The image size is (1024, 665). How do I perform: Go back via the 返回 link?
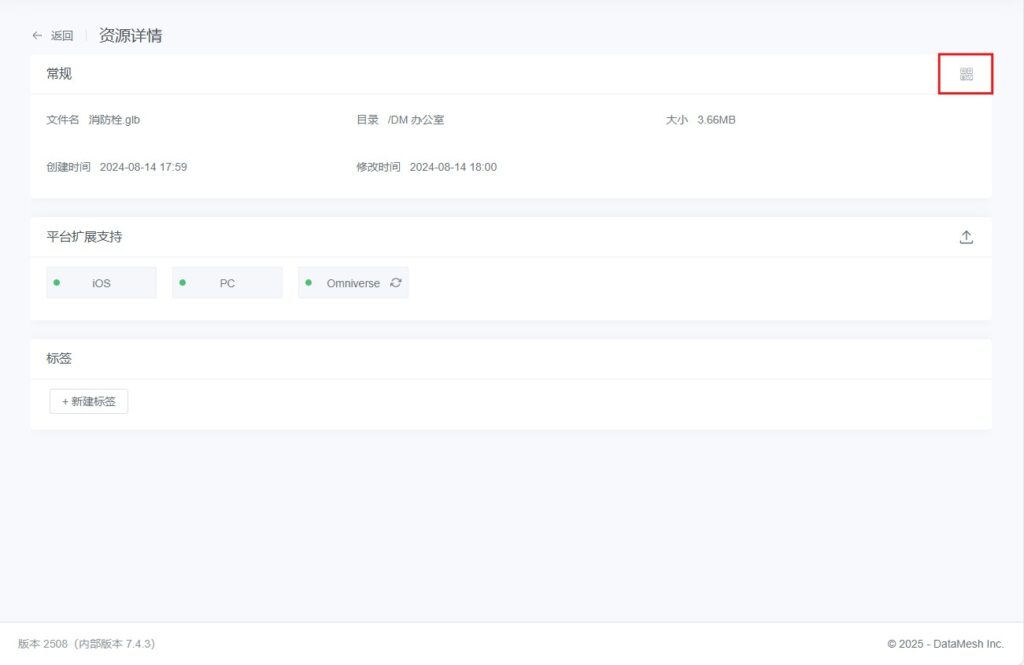(x=62, y=36)
